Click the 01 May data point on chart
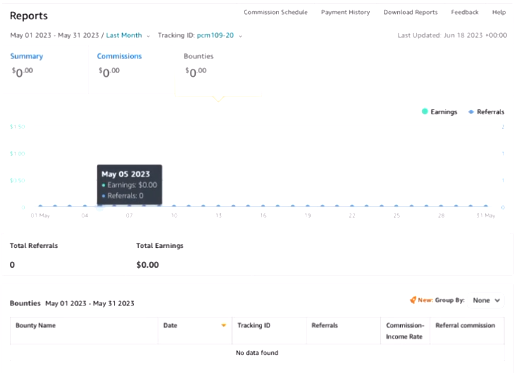521x373 pixels. point(40,206)
